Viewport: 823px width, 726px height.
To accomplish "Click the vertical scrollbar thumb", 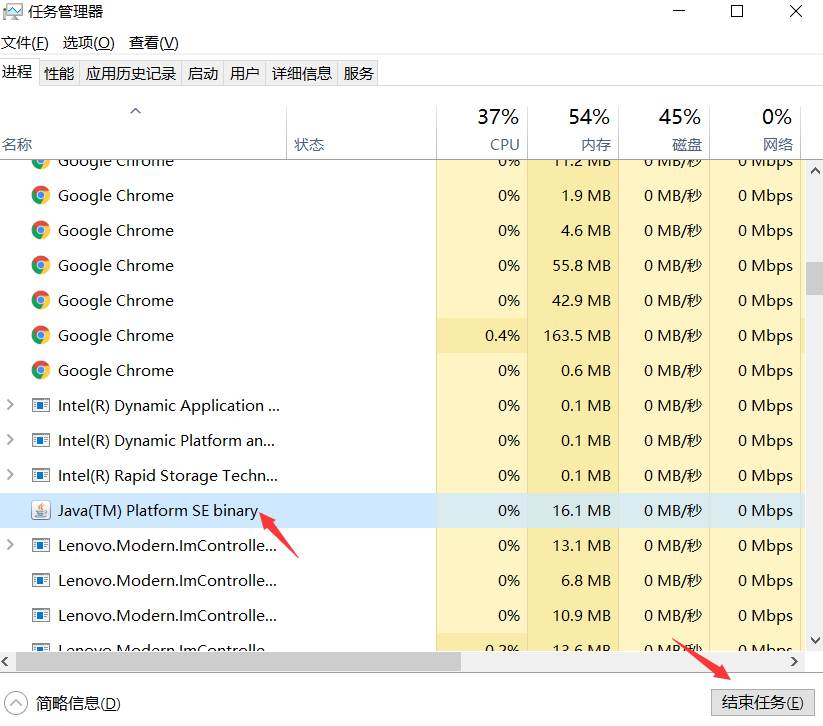I will [815, 278].
